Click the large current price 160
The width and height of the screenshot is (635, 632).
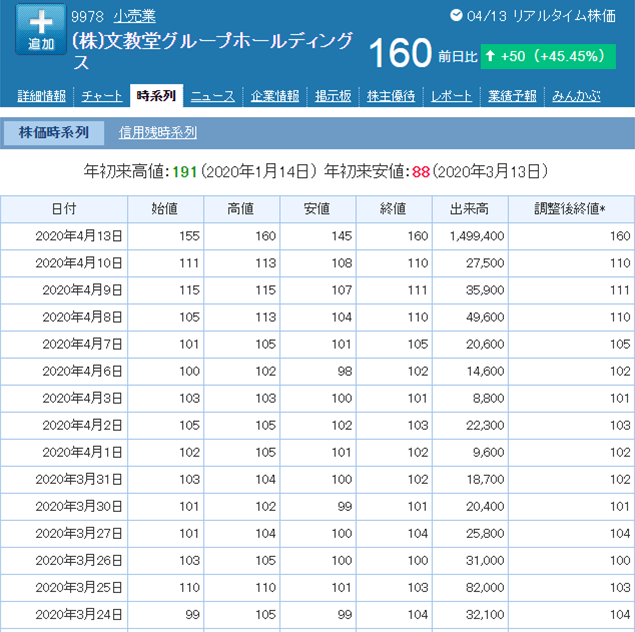[x=401, y=53]
